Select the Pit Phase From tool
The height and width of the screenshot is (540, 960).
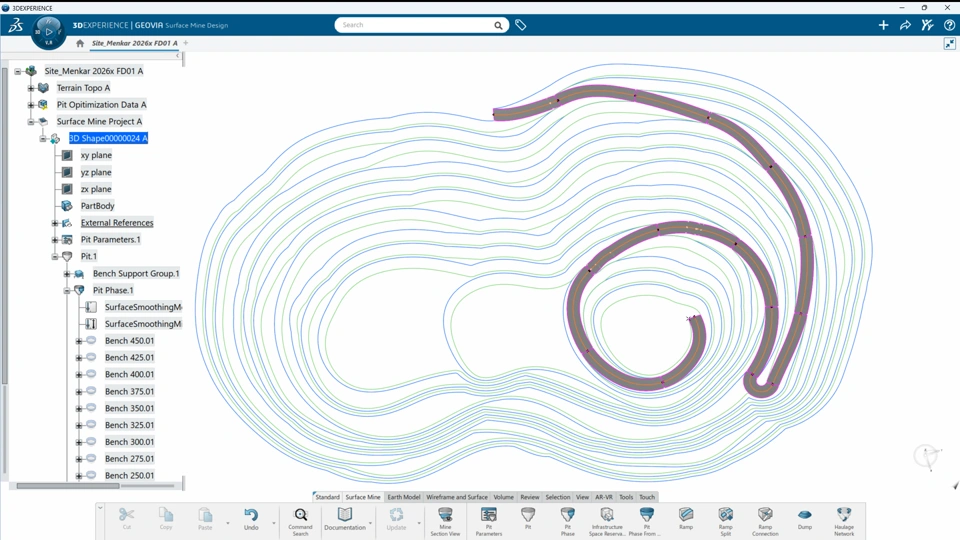646,521
